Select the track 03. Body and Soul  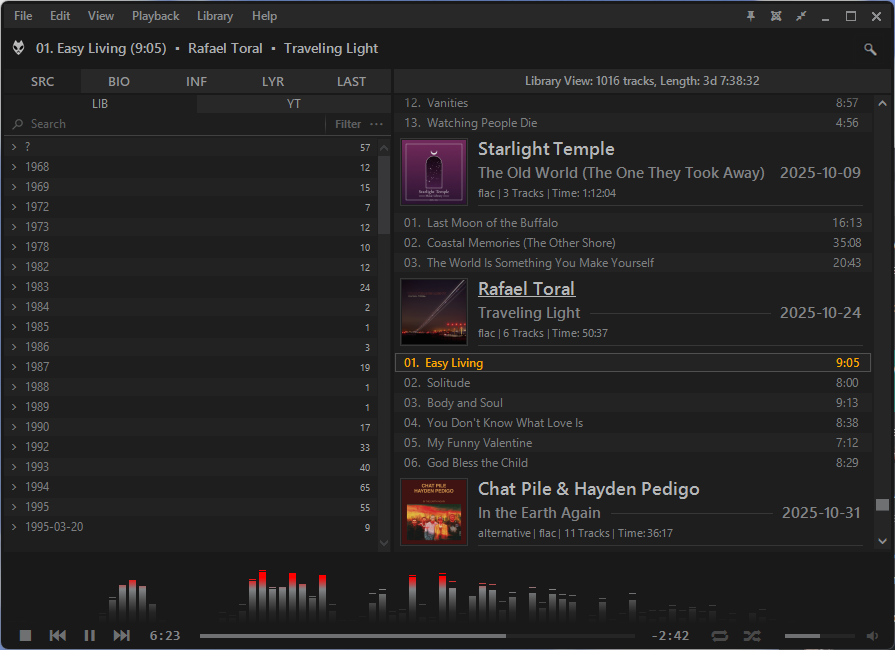[632, 403]
